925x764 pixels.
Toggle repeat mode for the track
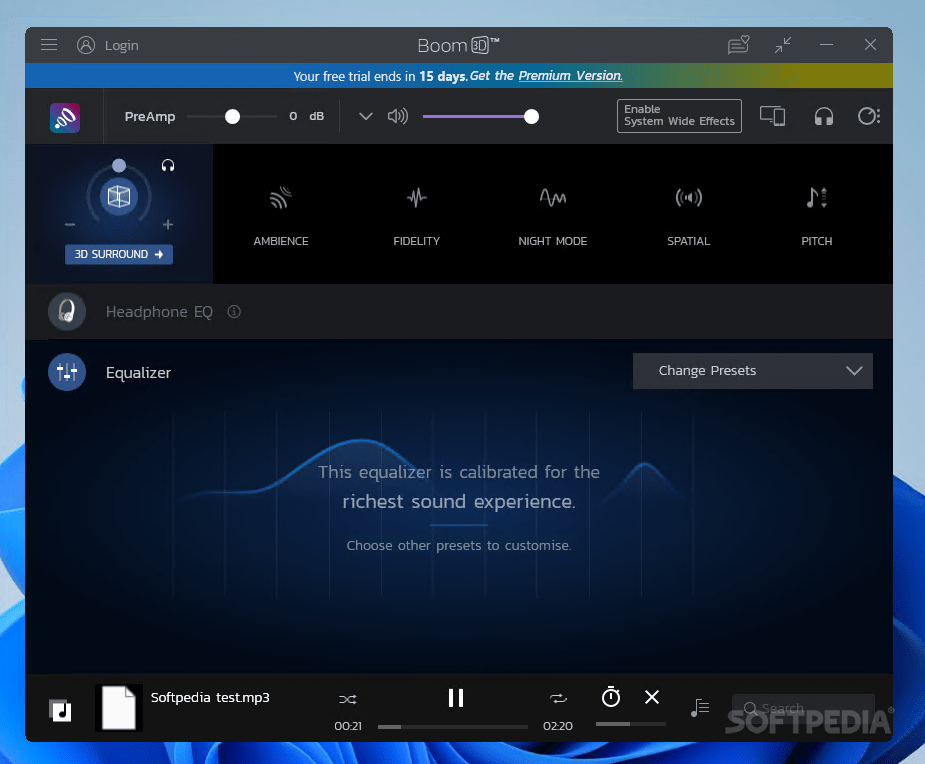(557, 698)
